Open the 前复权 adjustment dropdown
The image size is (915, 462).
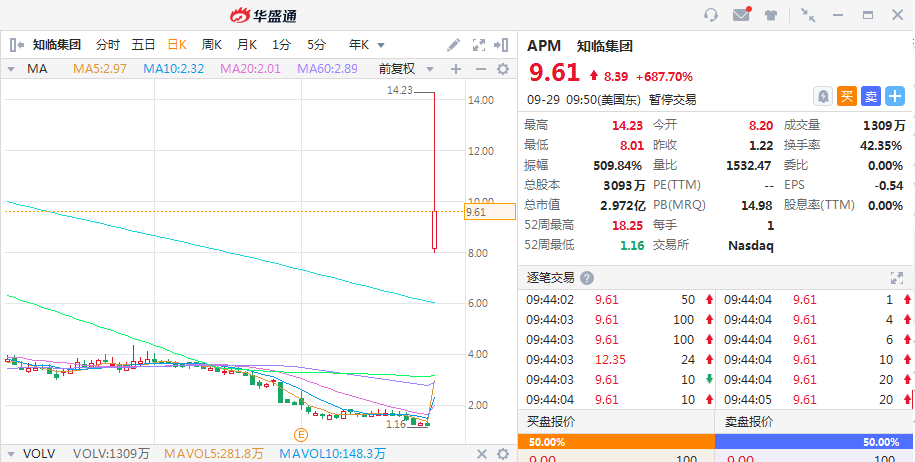[406, 69]
